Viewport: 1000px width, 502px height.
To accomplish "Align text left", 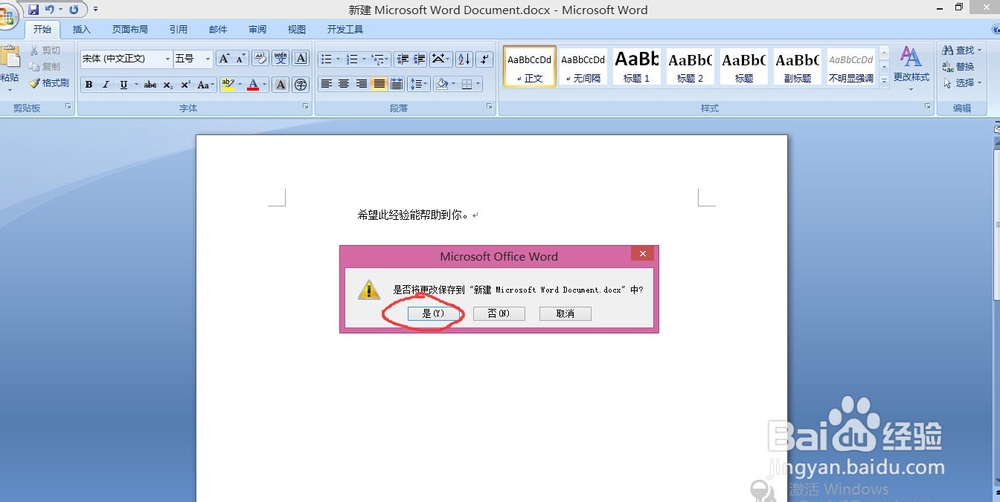I will click(326, 84).
